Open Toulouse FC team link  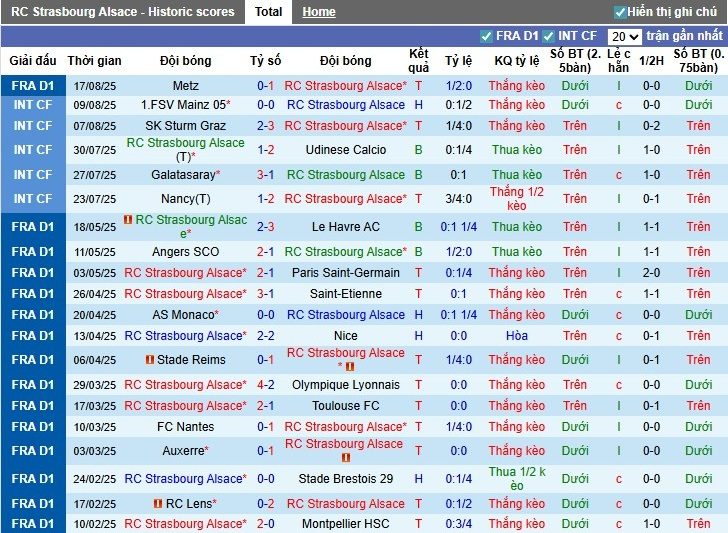click(x=346, y=406)
